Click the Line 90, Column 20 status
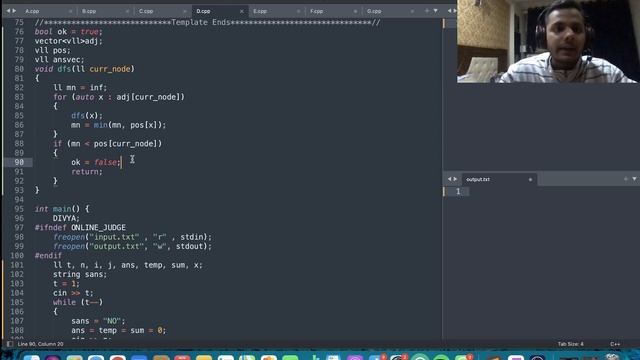The width and height of the screenshot is (640, 360). pyautogui.click(x=40, y=344)
